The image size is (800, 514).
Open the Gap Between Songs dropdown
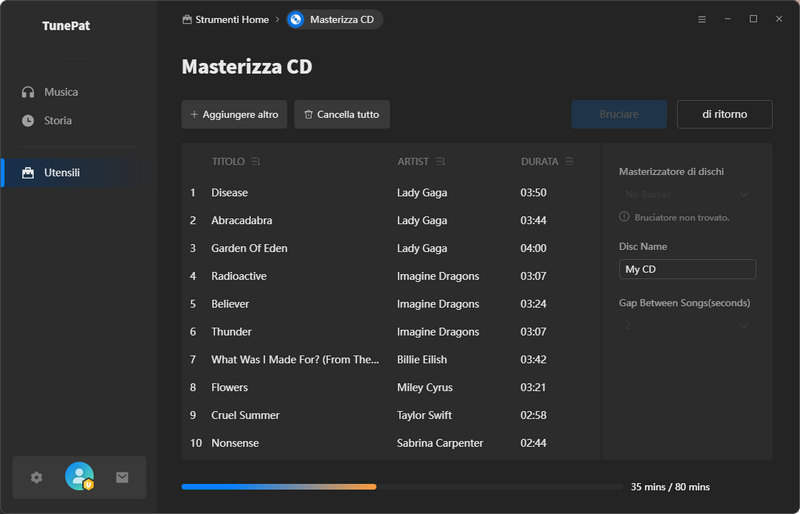(x=687, y=325)
